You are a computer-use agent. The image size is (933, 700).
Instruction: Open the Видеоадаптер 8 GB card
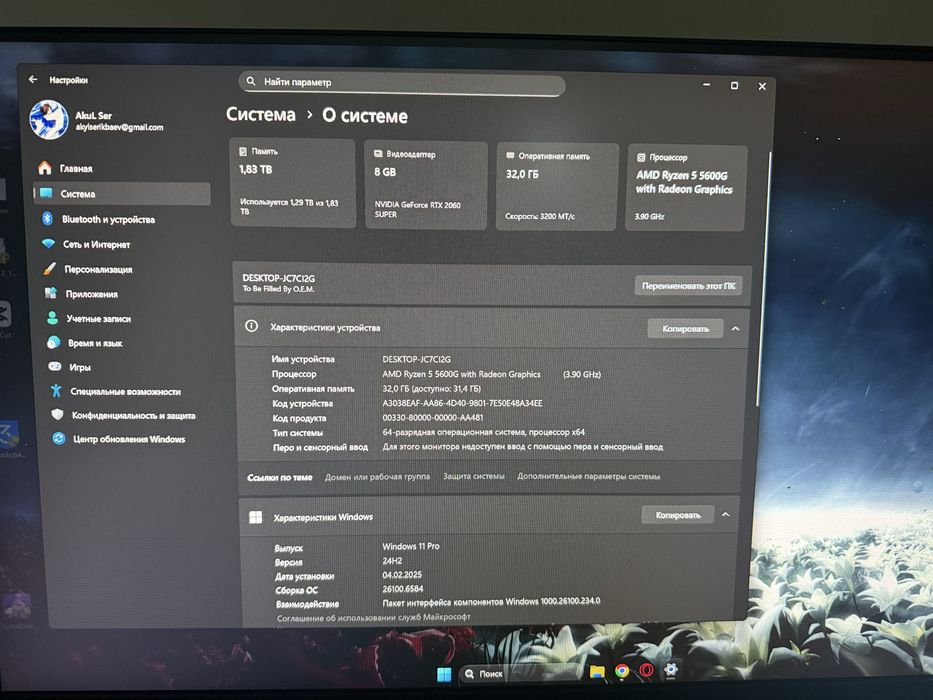coord(426,185)
